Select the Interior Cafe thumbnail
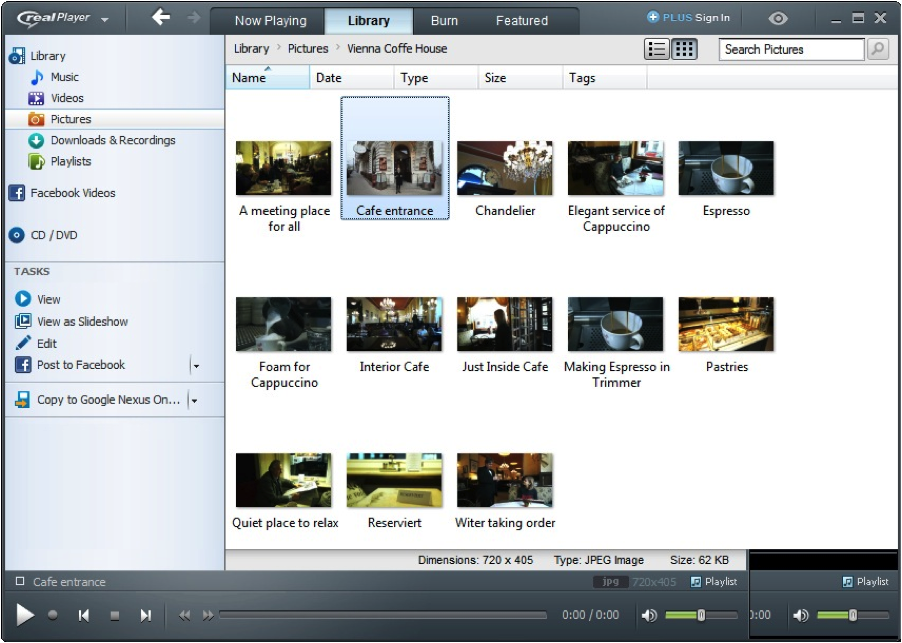The height and width of the screenshot is (643, 902). [x=395, y=324]
